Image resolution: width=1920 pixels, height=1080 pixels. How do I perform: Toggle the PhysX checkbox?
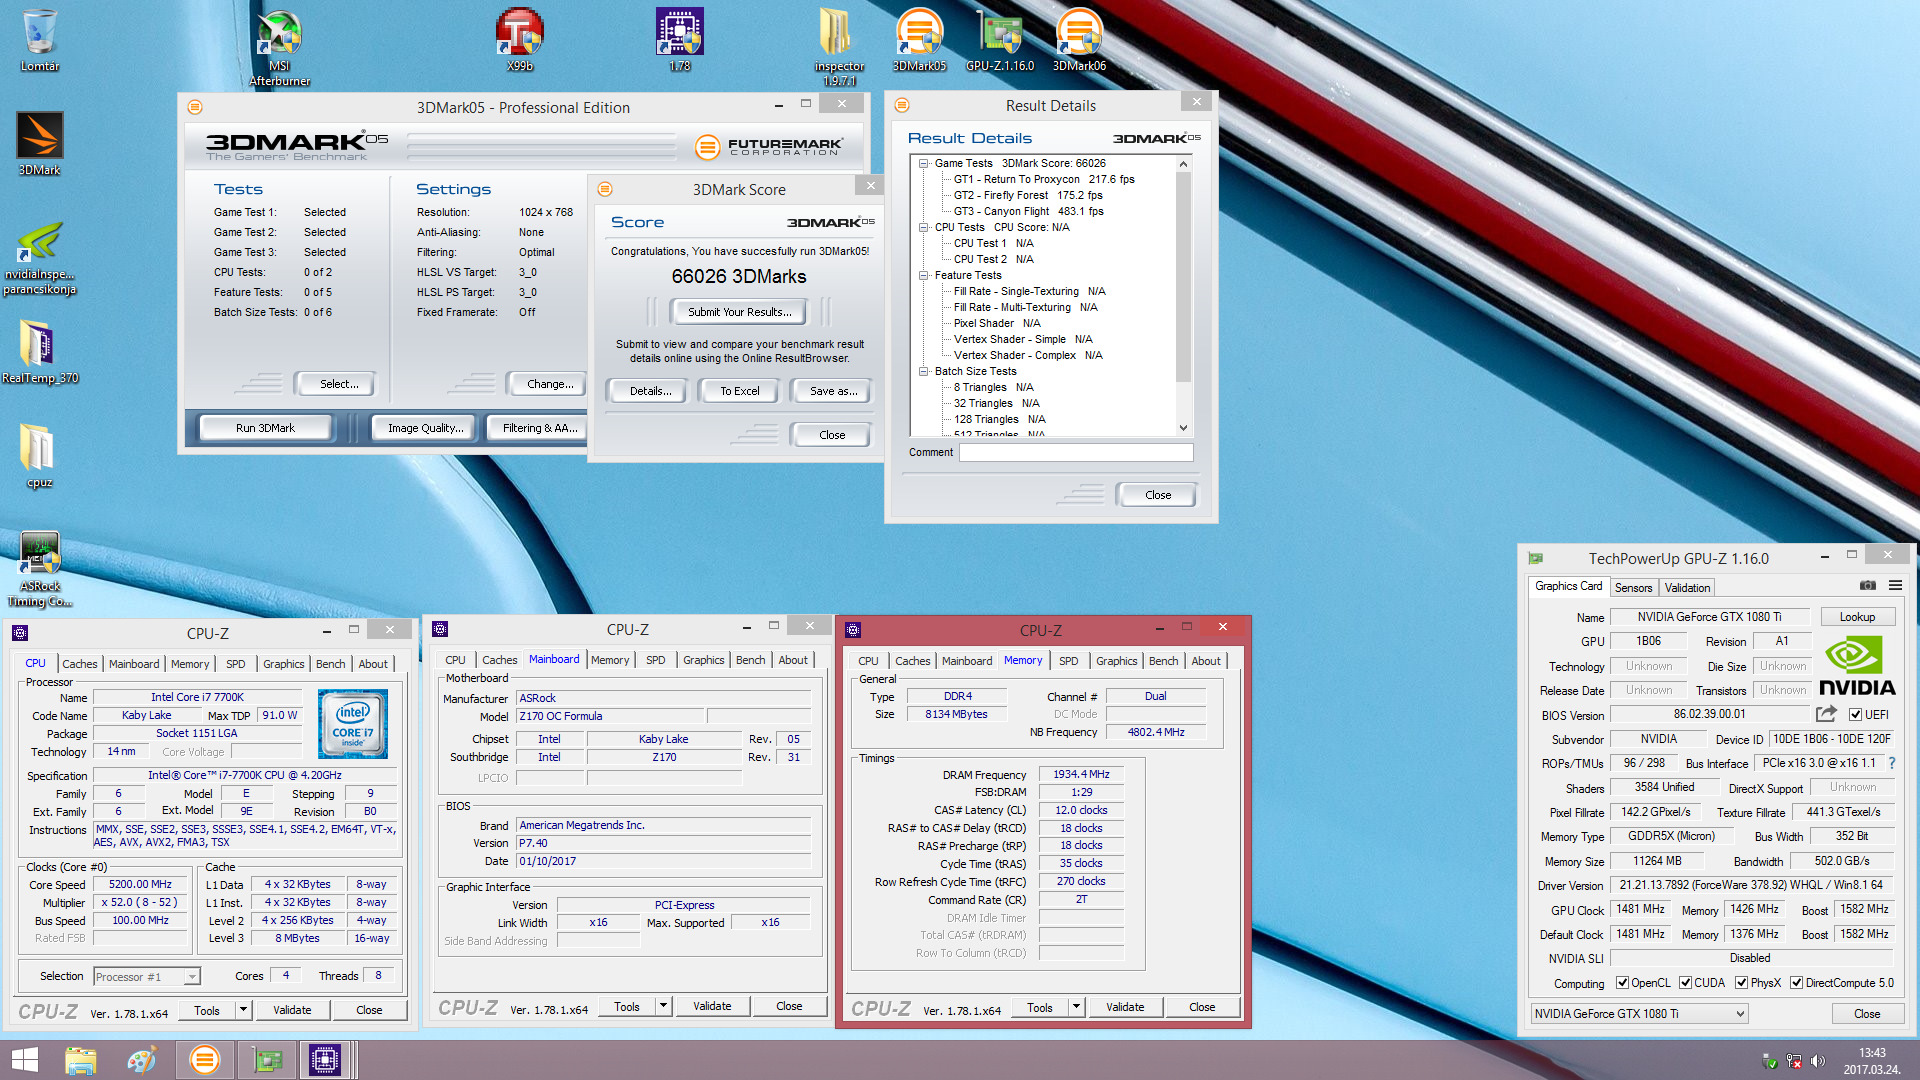[x=1742, y=983]
